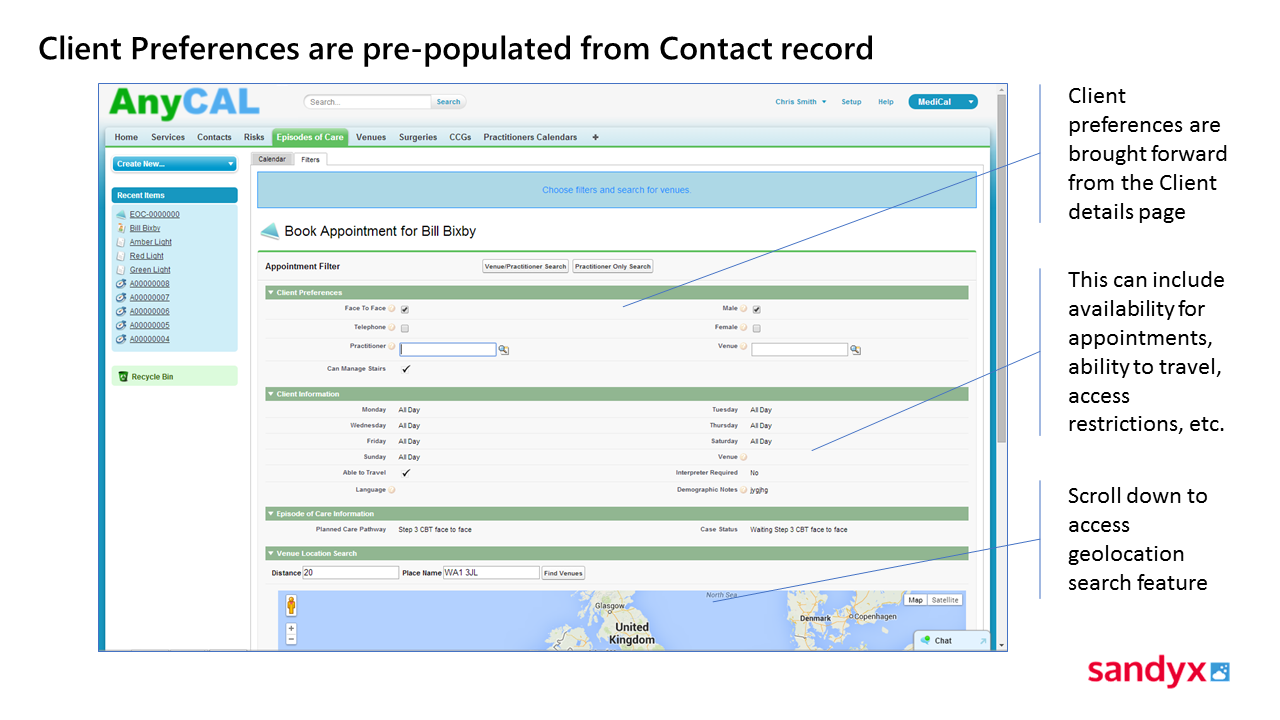Collapse the Episode of Care Information section

(x=270, y=514)
